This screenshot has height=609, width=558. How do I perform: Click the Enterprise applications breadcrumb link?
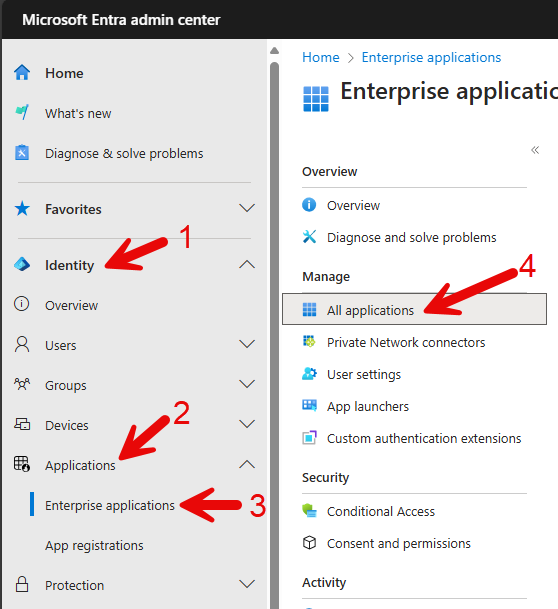pos(431,57)
